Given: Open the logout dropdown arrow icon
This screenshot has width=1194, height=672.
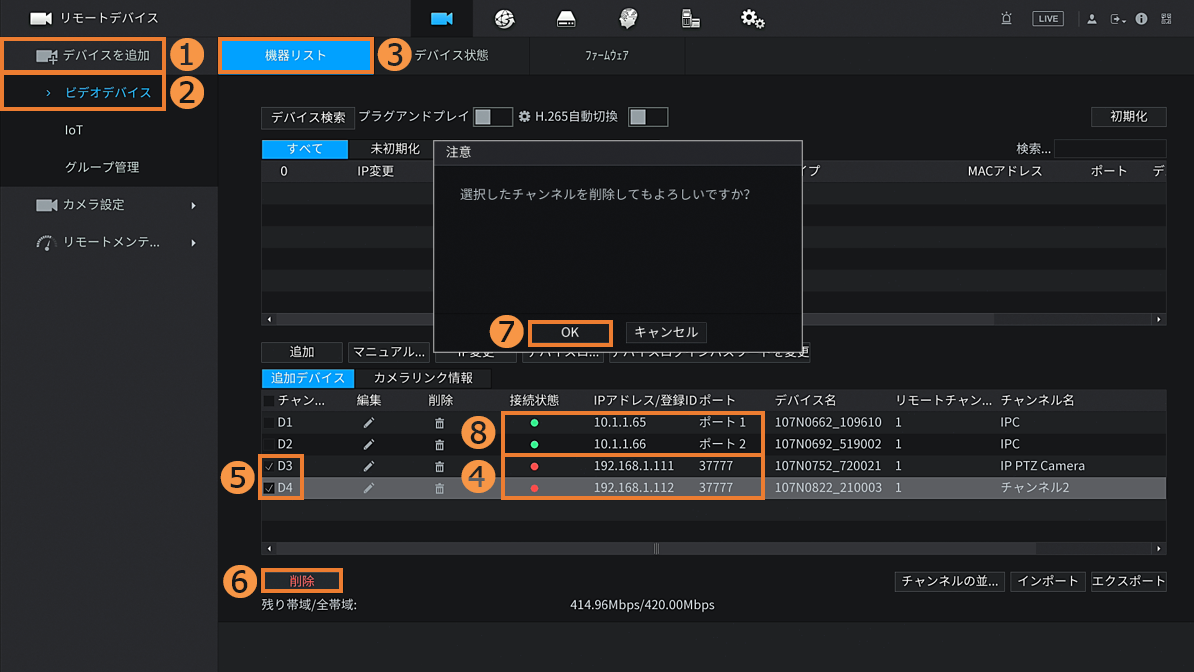Looking at the screenshot, I should (x=1118, y=19).
